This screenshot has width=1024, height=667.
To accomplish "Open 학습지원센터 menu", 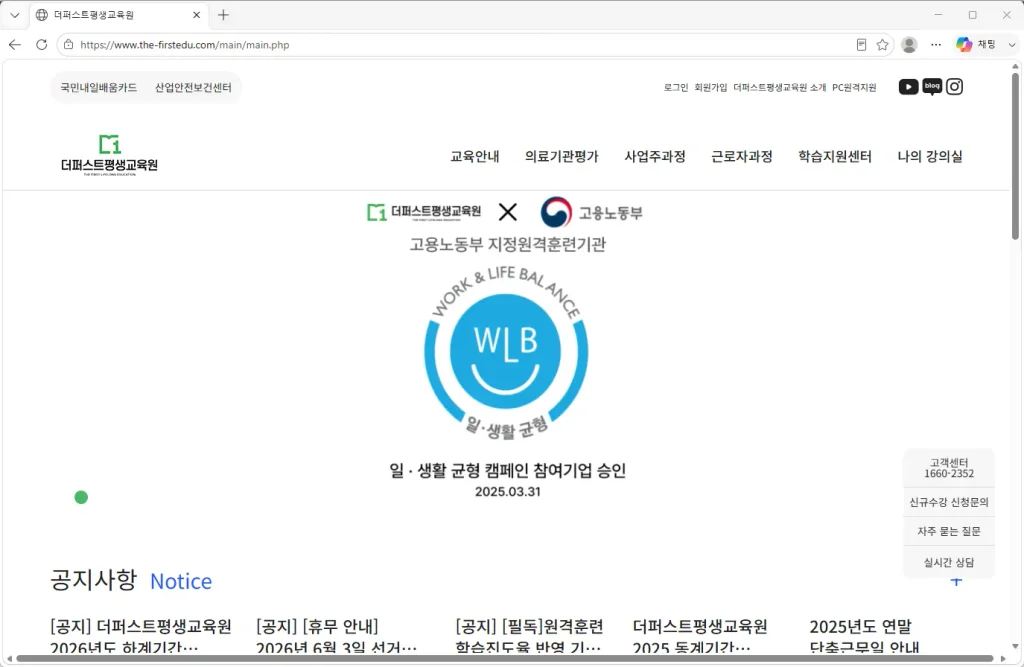I will (x=835, y=156).
